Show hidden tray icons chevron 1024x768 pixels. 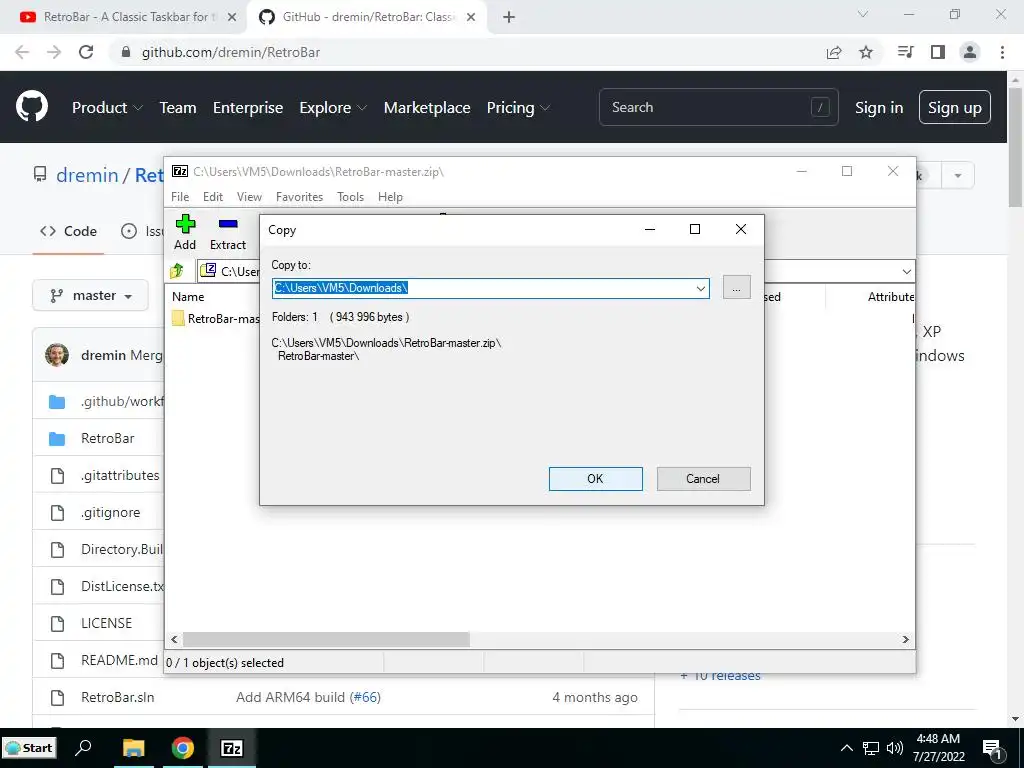(x=846, y=748)
